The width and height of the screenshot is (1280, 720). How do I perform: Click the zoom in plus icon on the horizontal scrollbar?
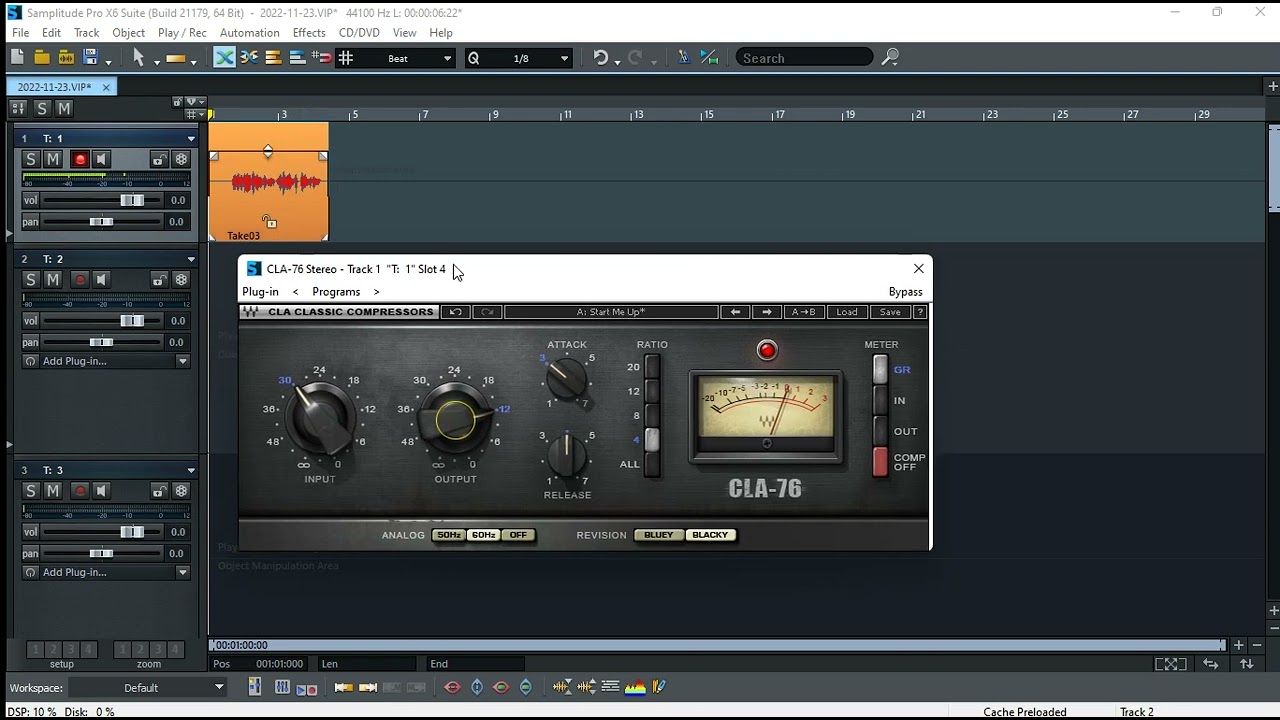[1238, 645]
